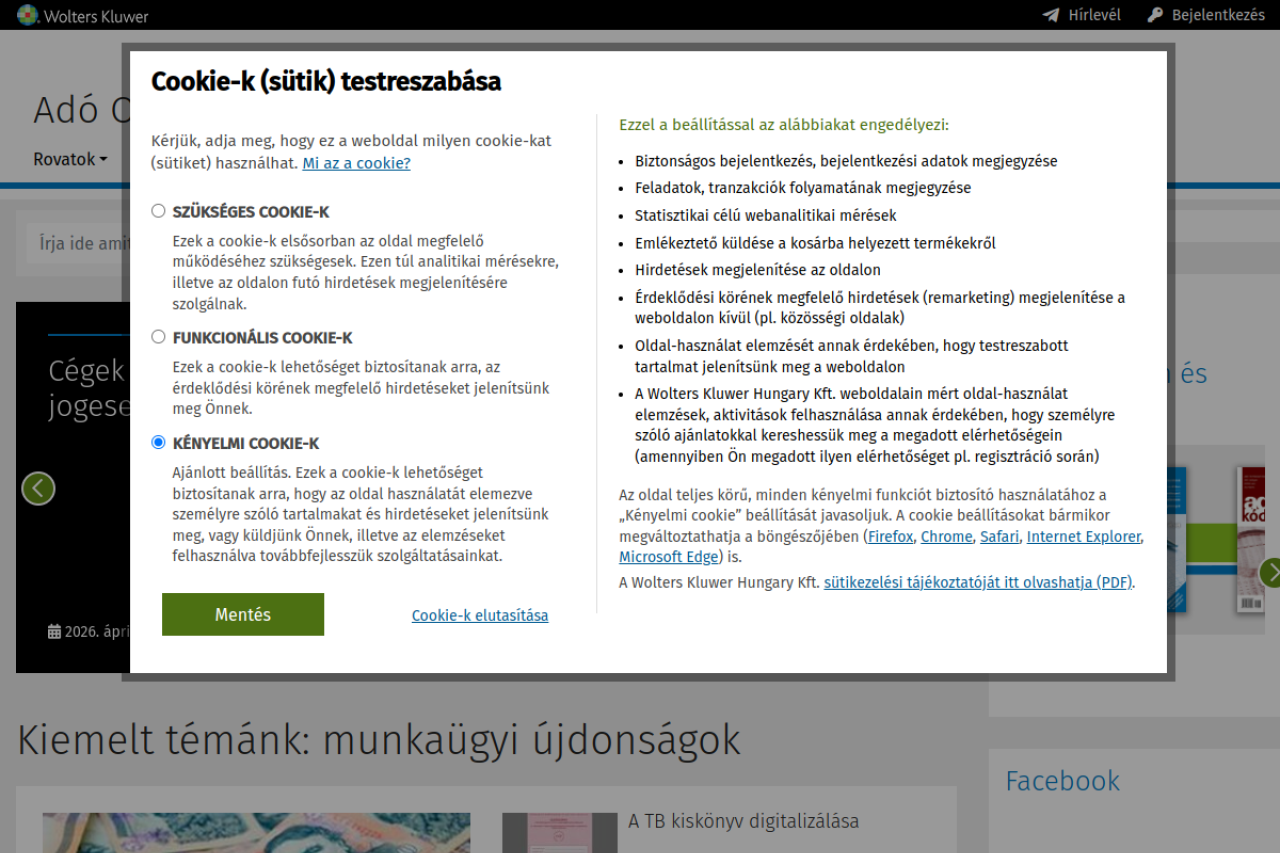This screenshot has width=1280, height=853.
Task: Click the right carousel arrow
Action: tap(1270, 572)
